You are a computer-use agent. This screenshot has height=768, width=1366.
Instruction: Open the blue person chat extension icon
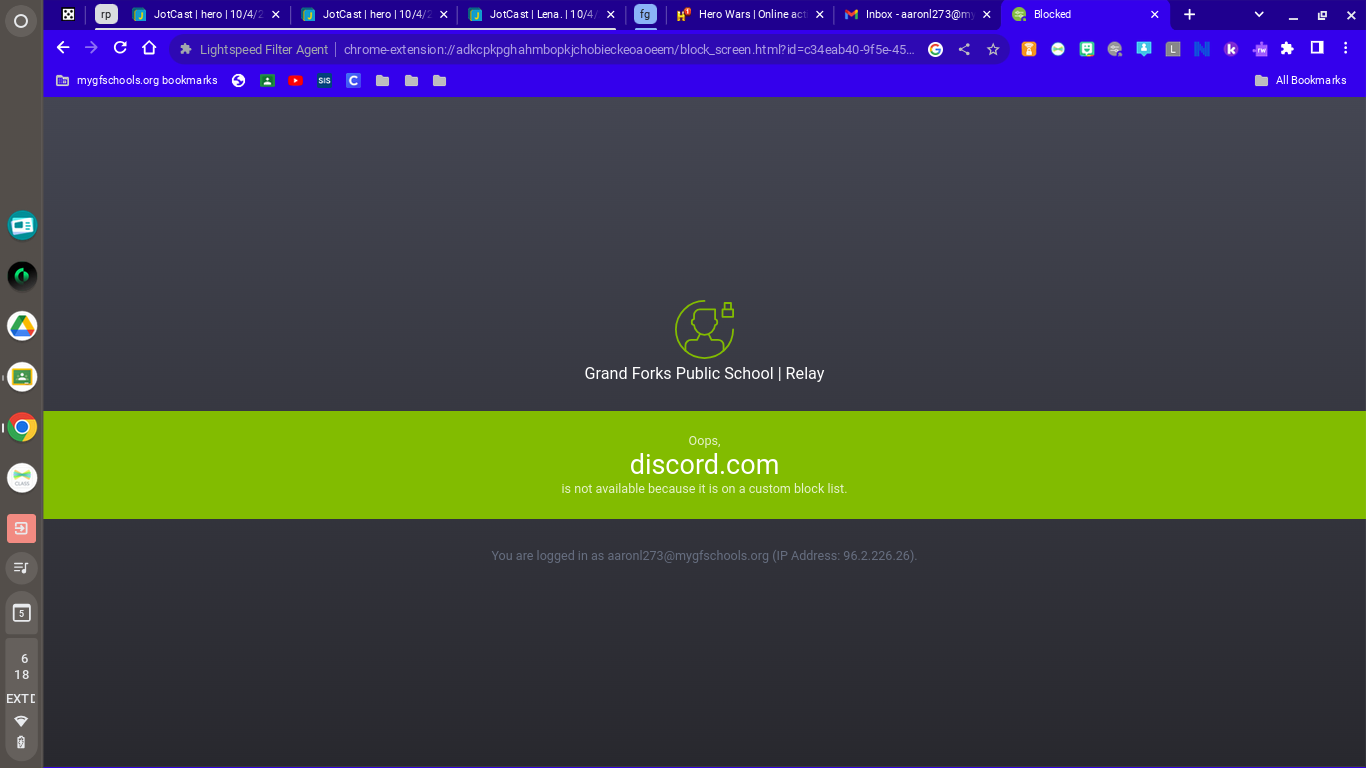click(x=1144, y=49)
